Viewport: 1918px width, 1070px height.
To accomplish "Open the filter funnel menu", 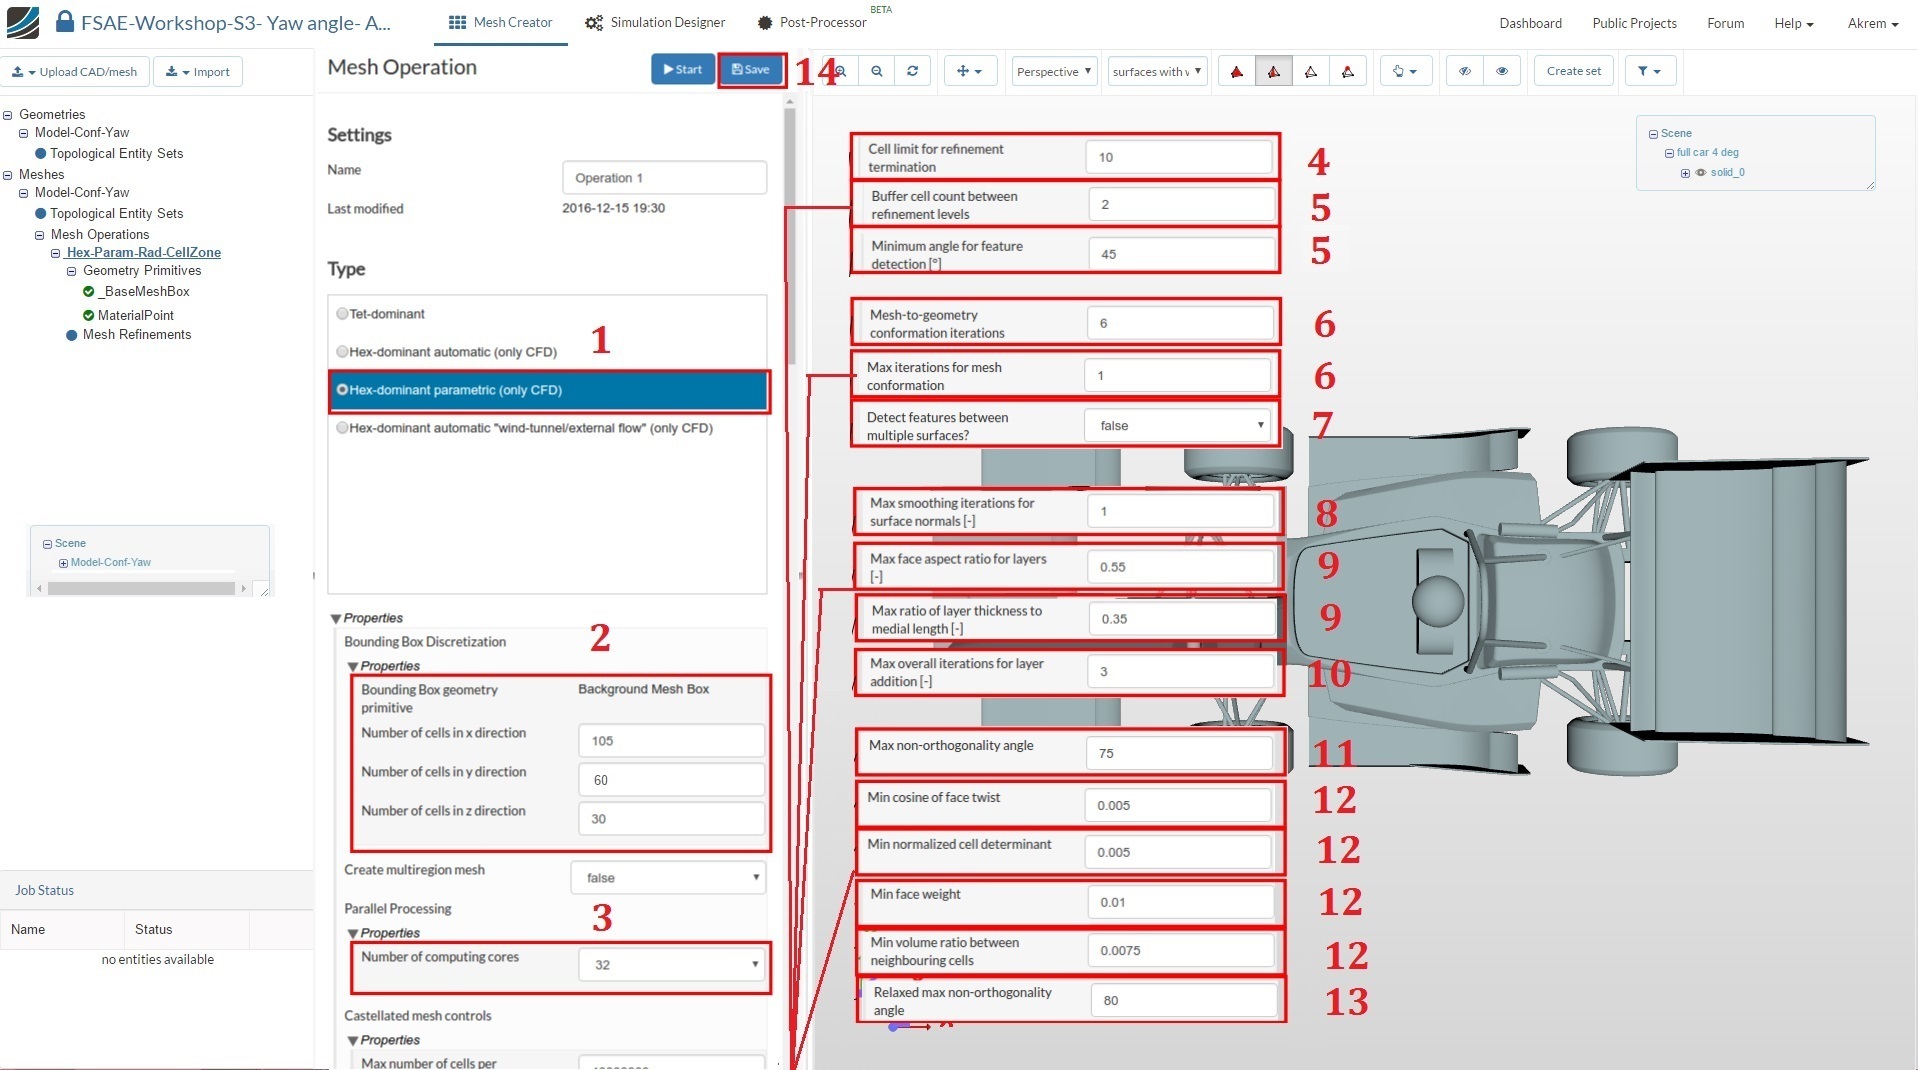I will coord(1650,71).
